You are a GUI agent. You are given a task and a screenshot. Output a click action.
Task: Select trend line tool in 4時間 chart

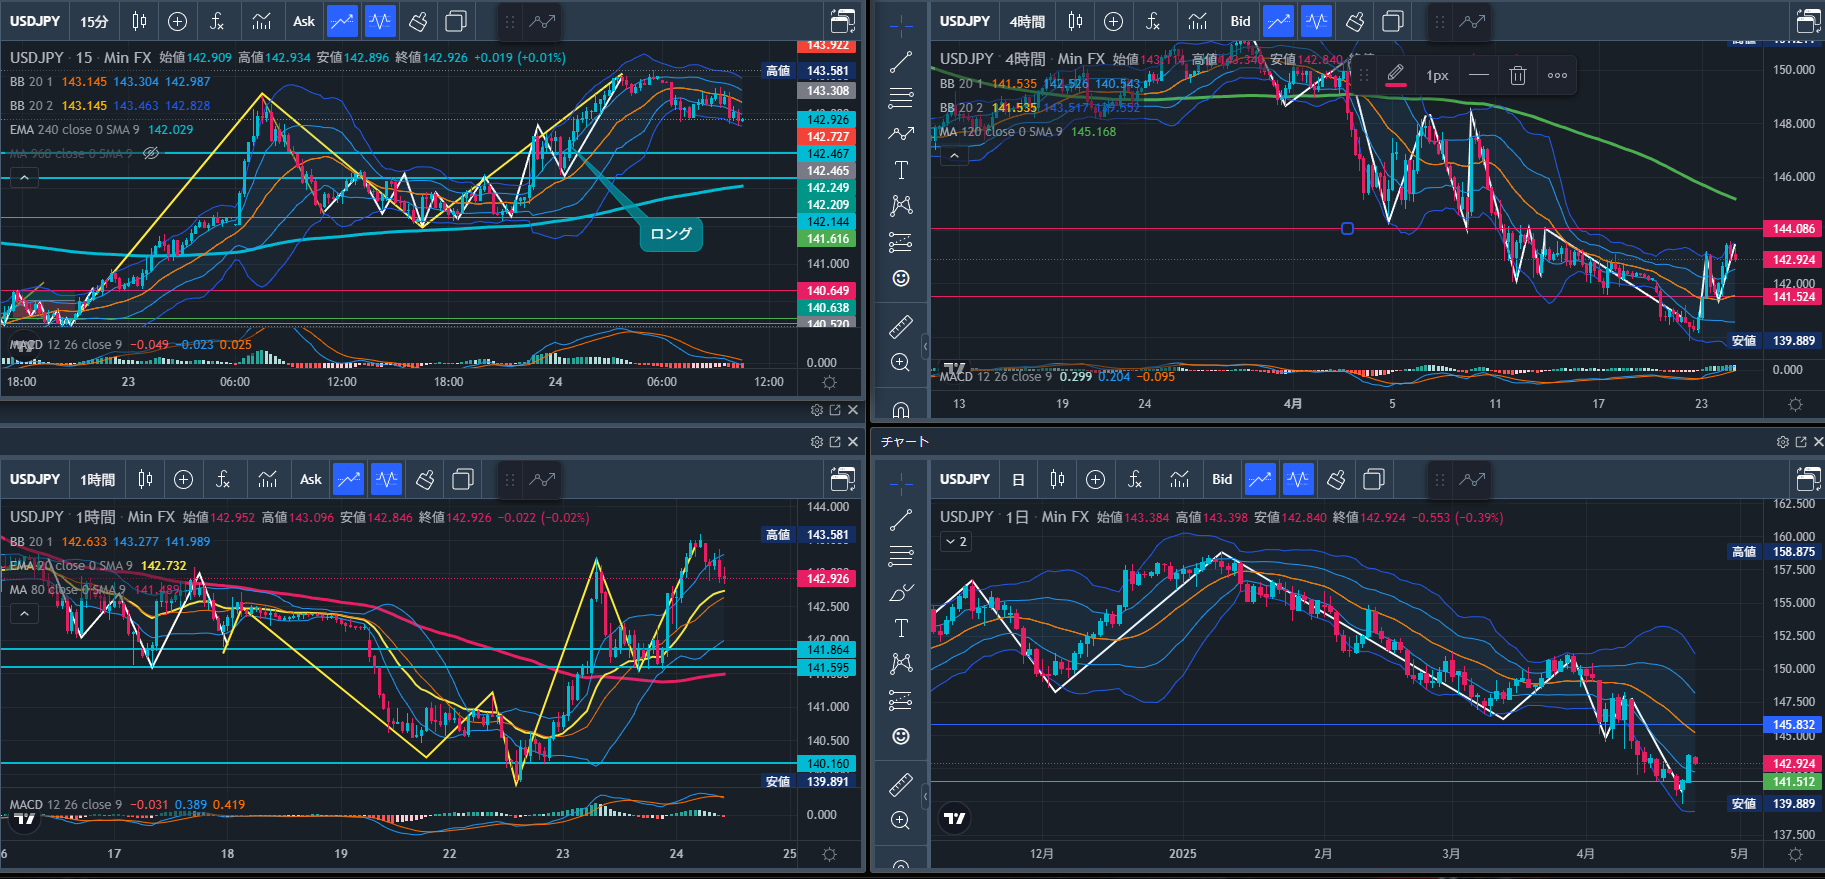pyautogui.click(x=901, y=61)
